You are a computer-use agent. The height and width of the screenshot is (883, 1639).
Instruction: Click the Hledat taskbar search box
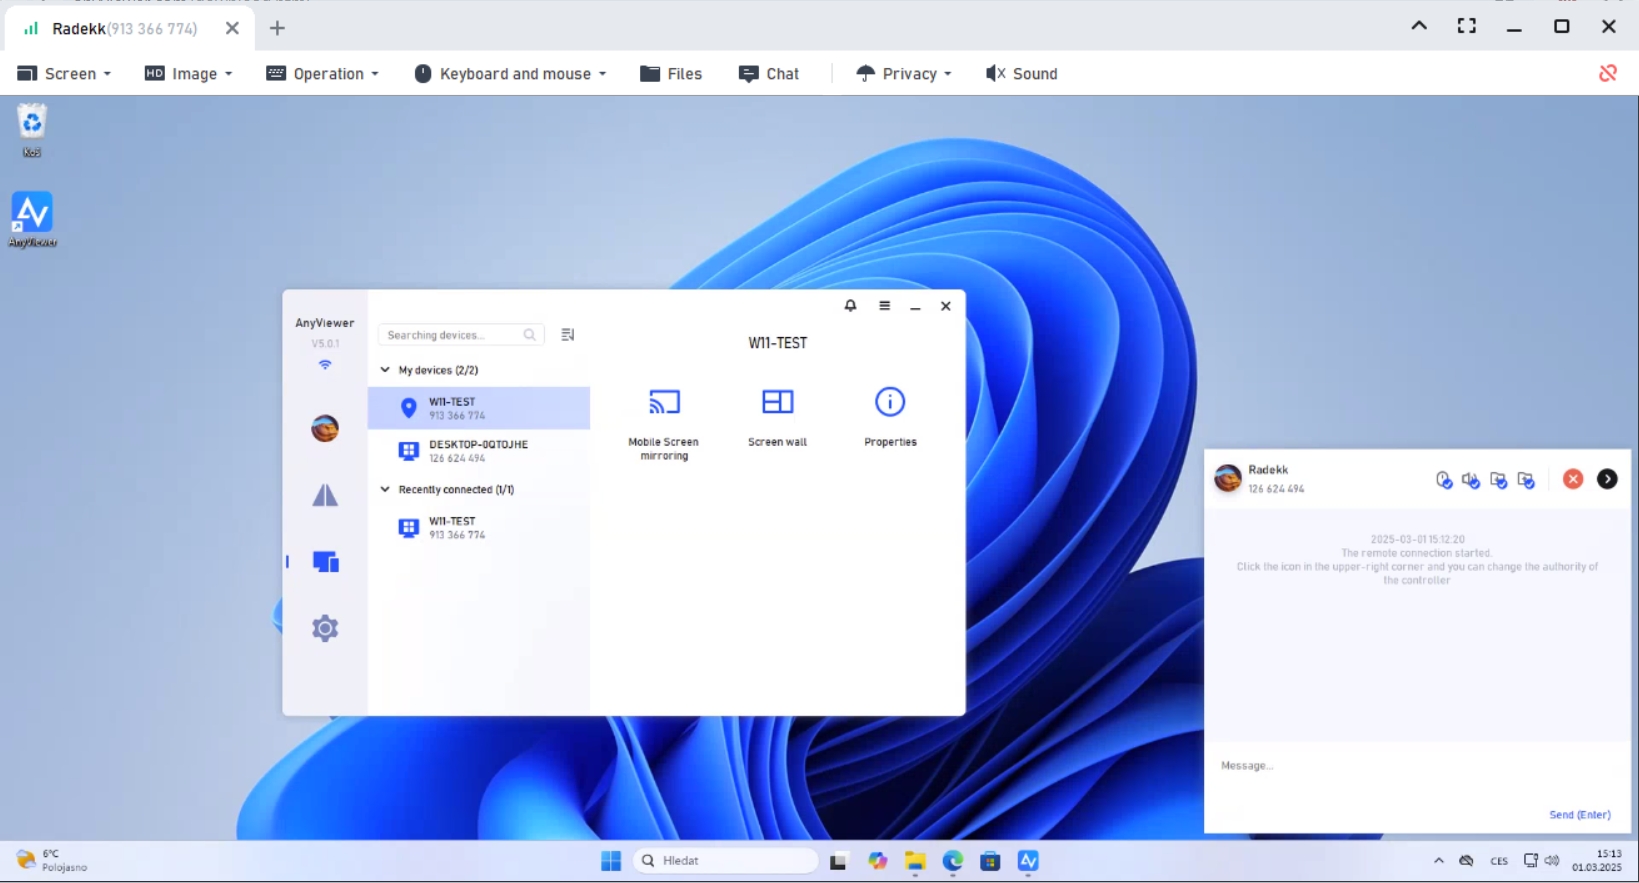(725, 861)
